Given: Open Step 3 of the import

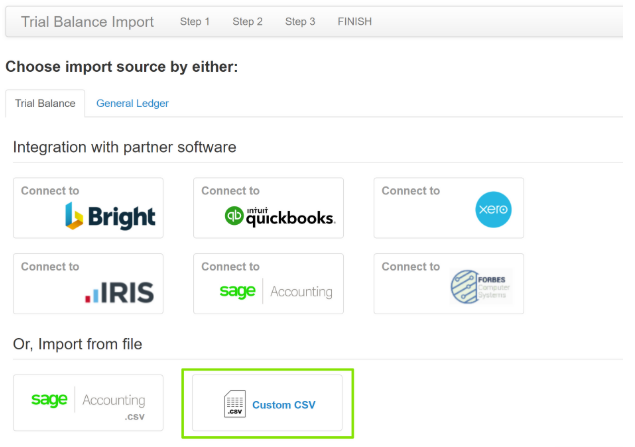Looking at the screenshot, I should [300, 22].
